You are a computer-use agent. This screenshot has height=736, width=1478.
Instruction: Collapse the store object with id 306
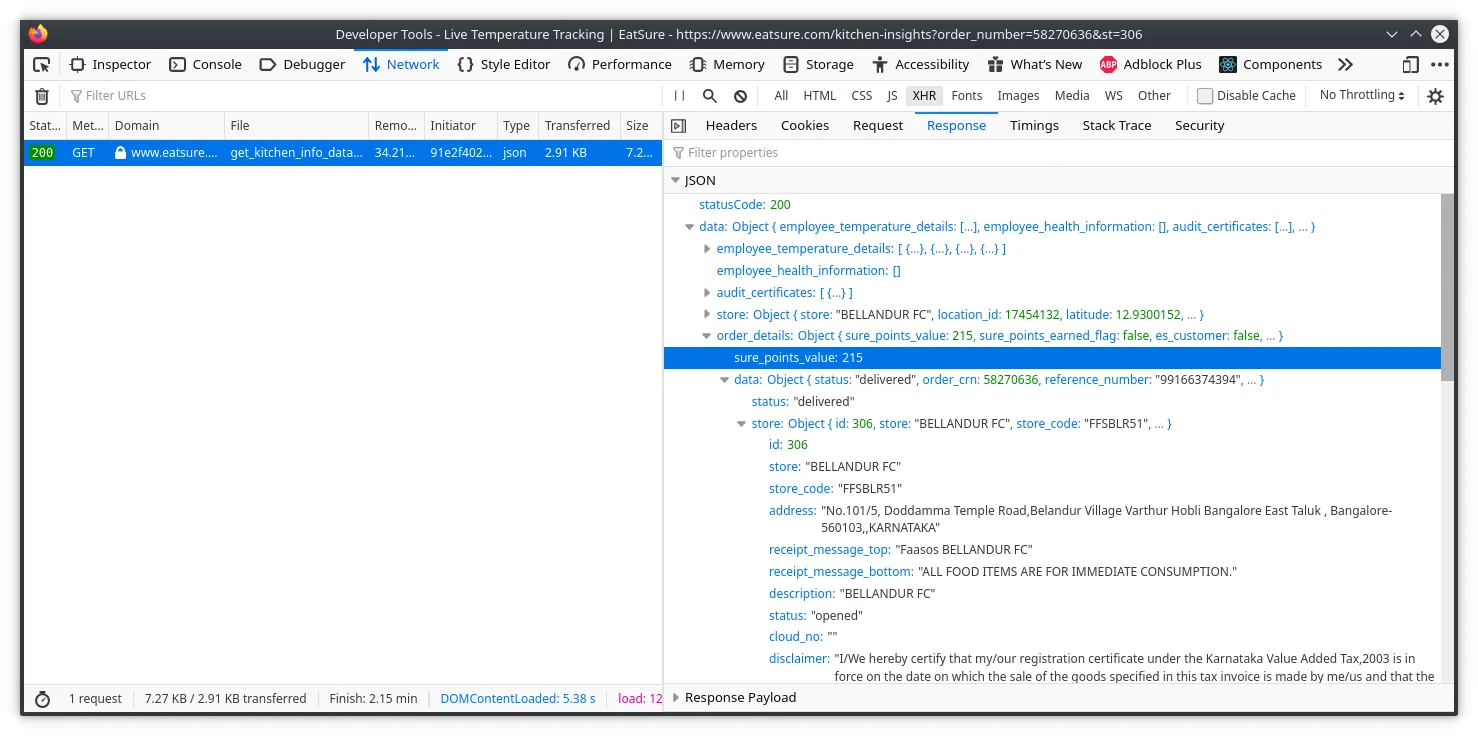(743, 424)
